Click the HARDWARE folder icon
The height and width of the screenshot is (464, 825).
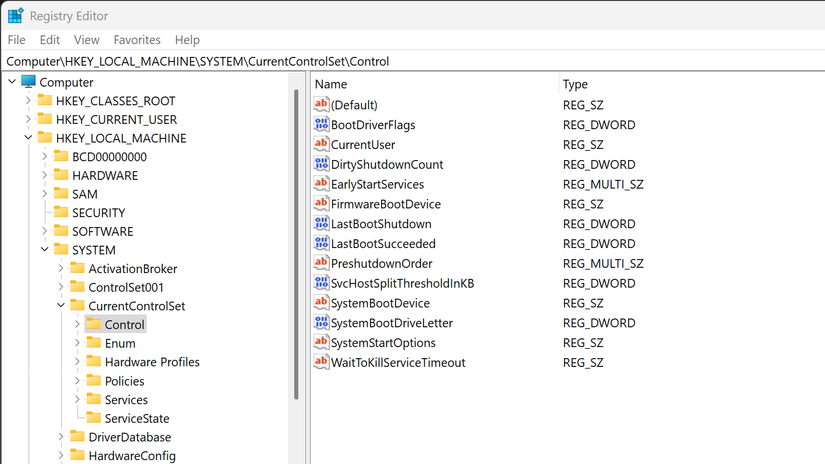coord(62,175)
